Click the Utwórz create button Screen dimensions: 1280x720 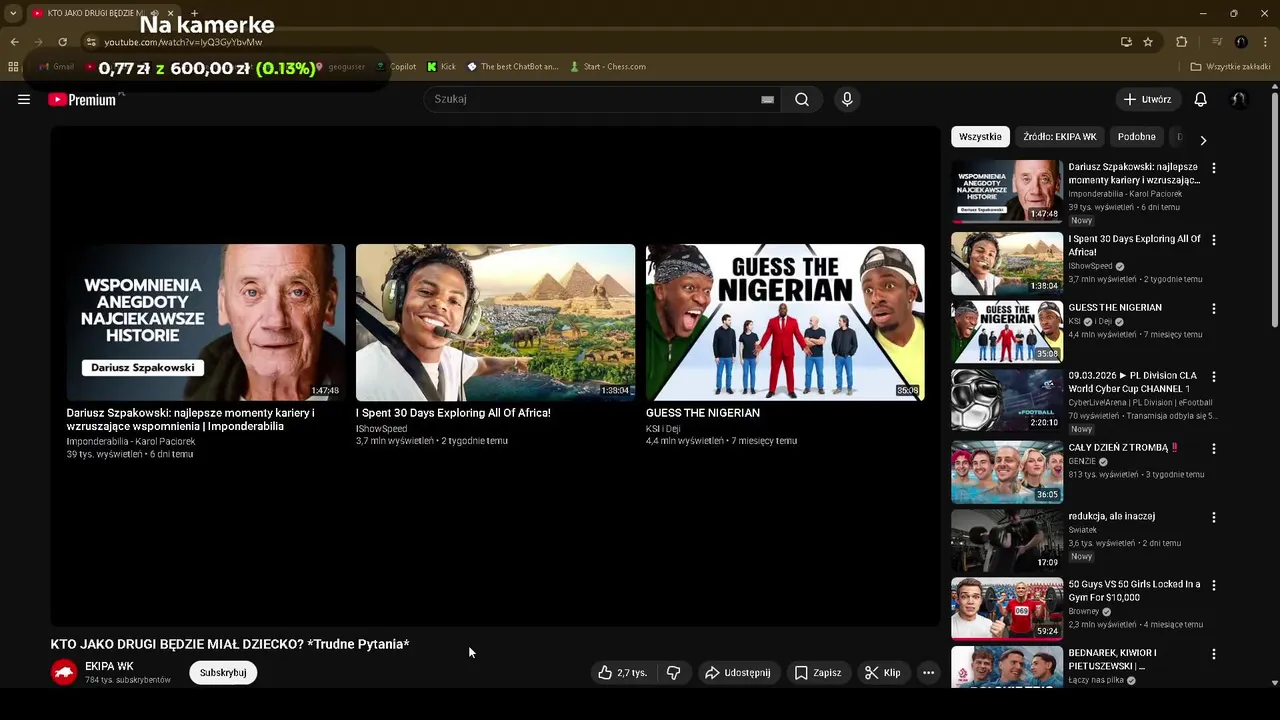click(1147, 99)
